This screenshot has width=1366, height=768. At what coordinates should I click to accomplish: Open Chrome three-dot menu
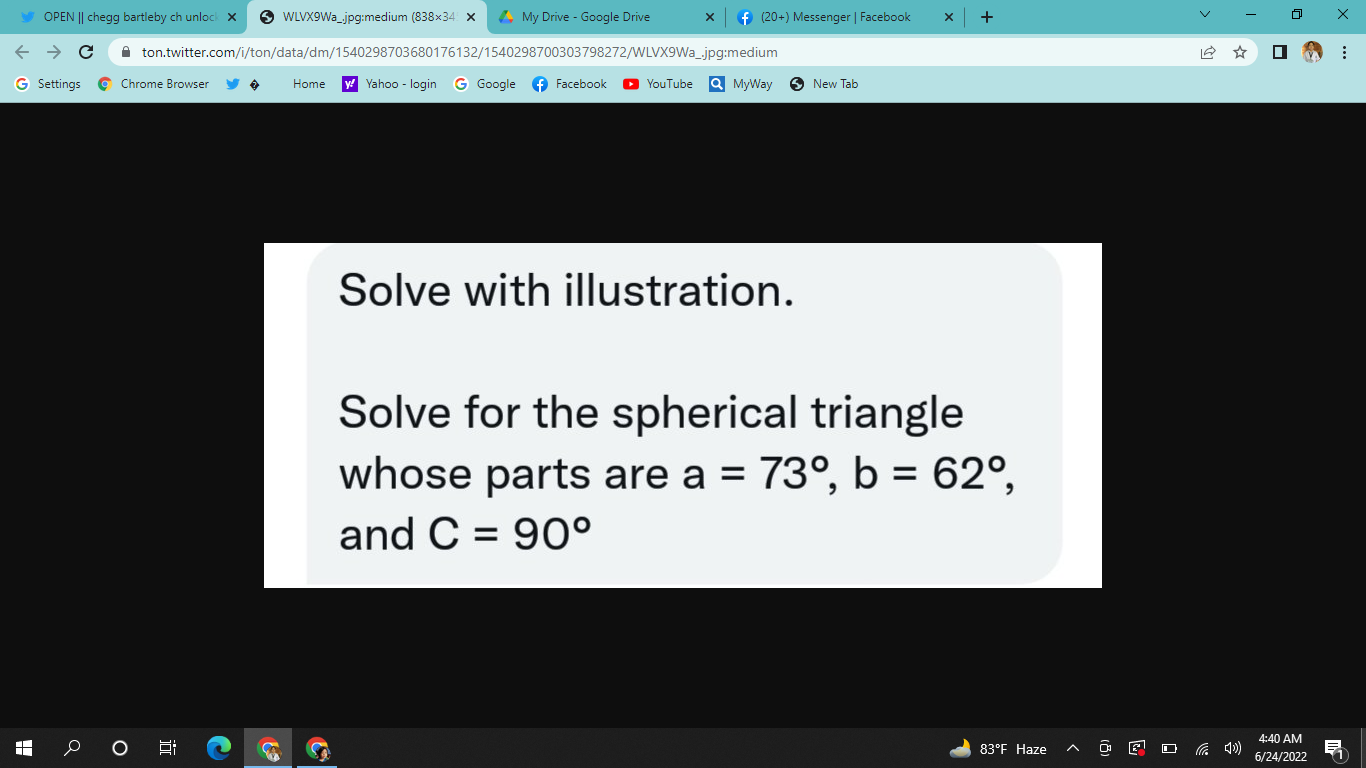[x=1344, y=52]
